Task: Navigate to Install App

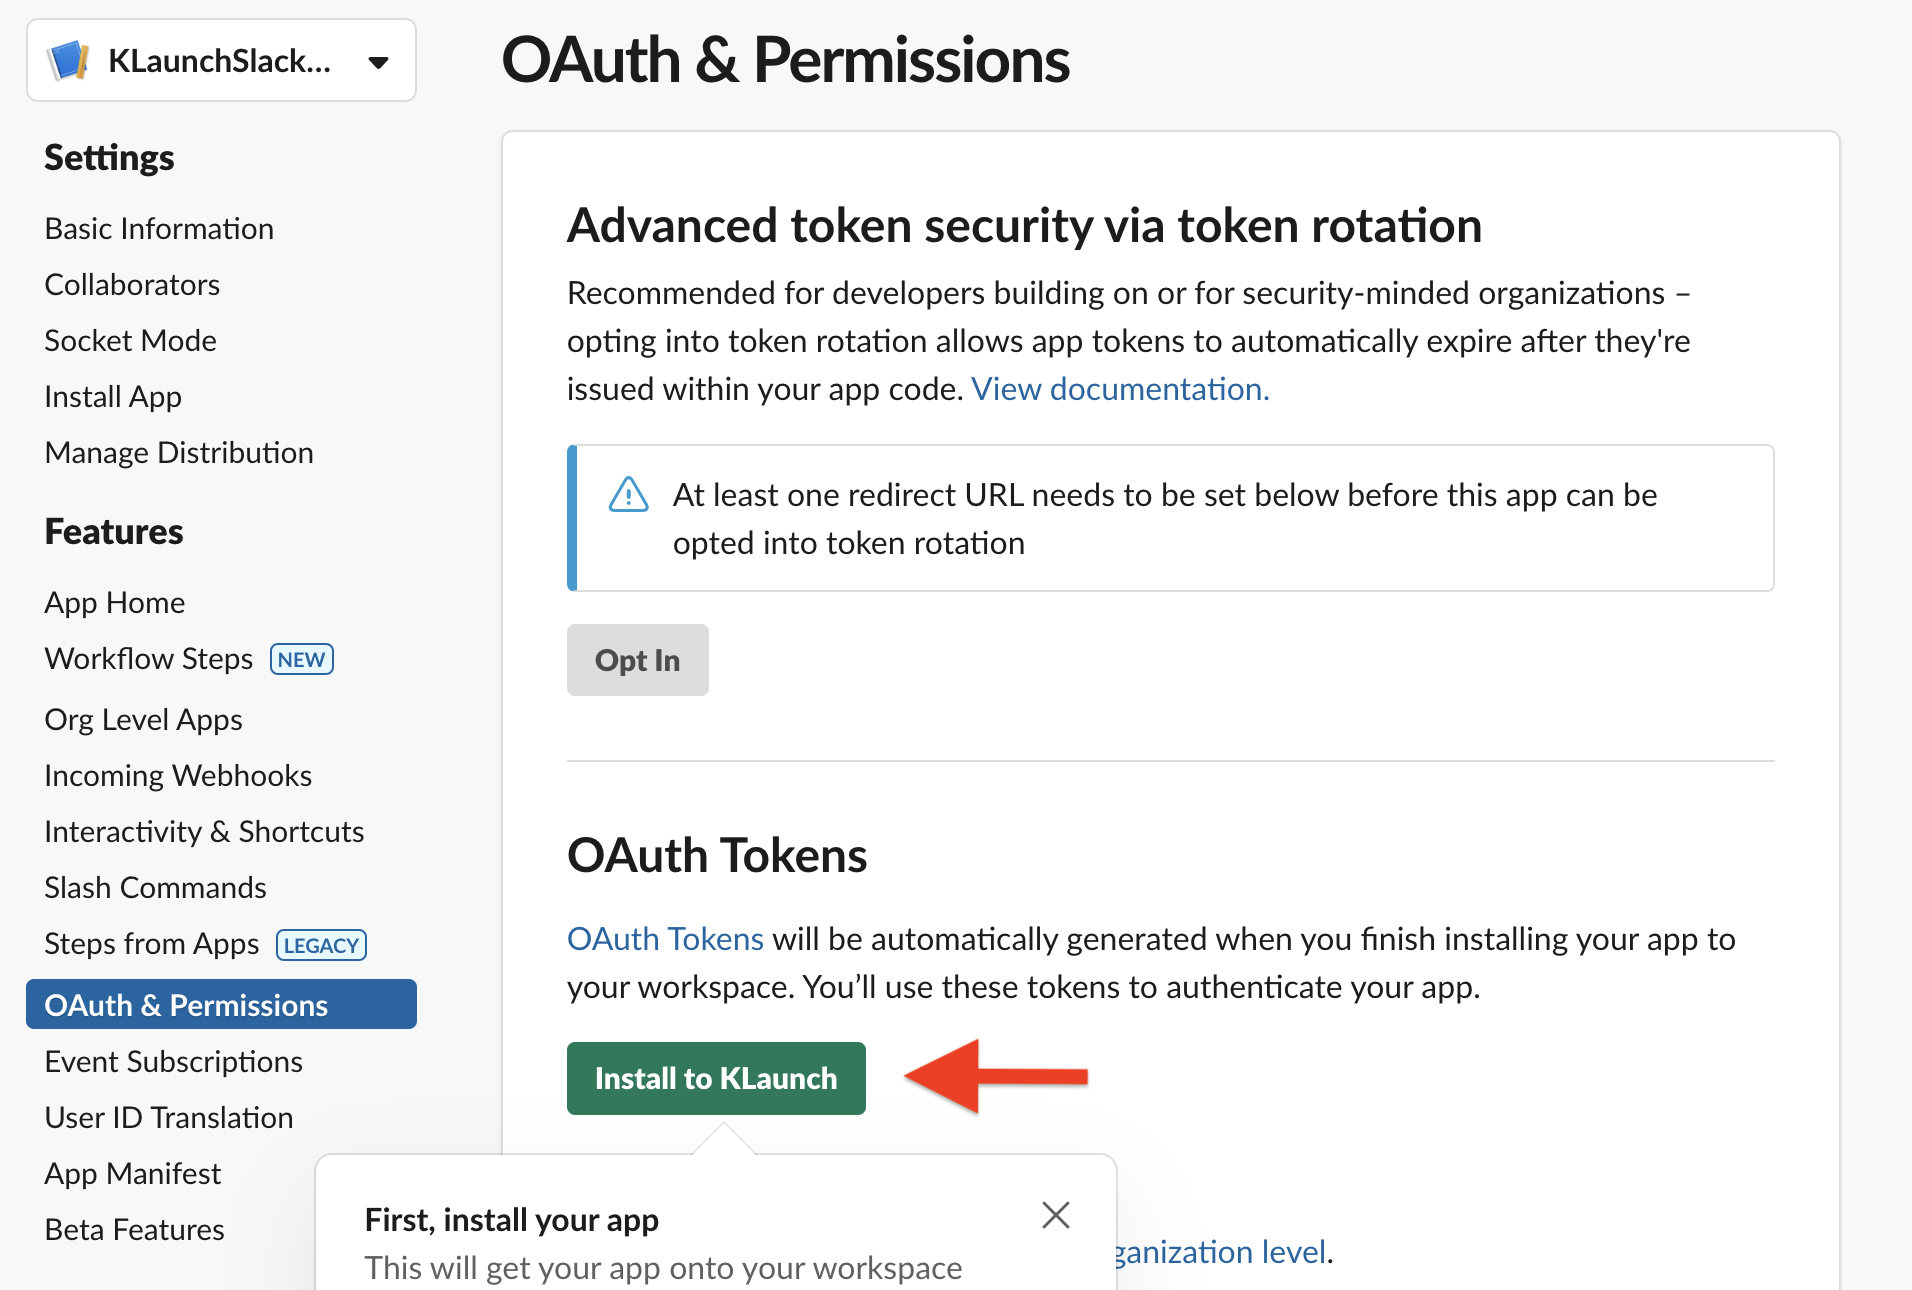Action: pos(113,397)
